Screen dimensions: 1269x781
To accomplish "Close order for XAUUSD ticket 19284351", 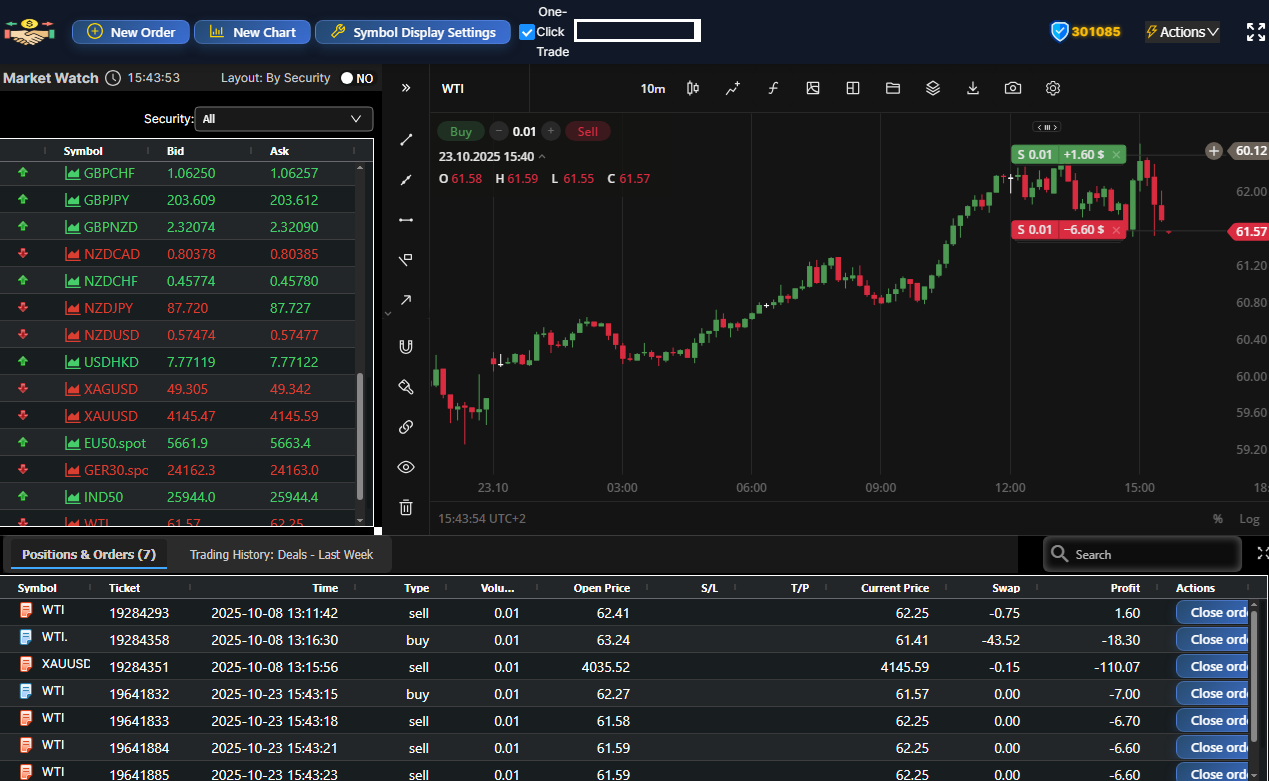I will pyautogui.click(x=1213, y=666).
